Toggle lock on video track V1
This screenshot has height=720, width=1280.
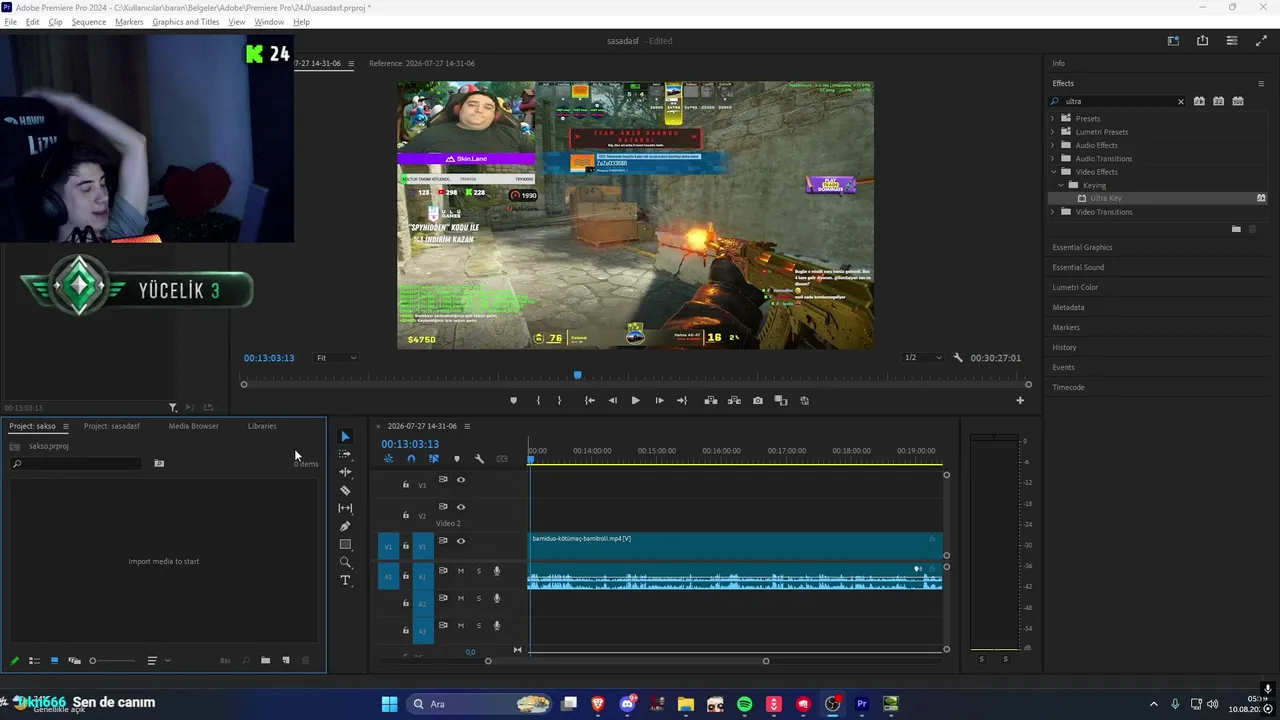(405, 546)
